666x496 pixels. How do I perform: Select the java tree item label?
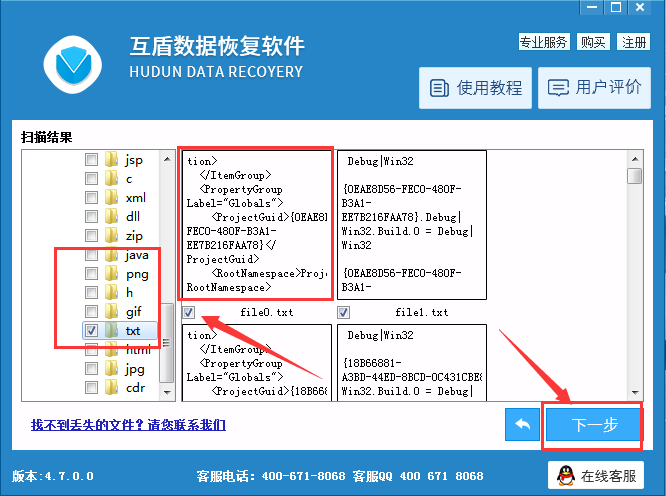(x=137, y=255)
